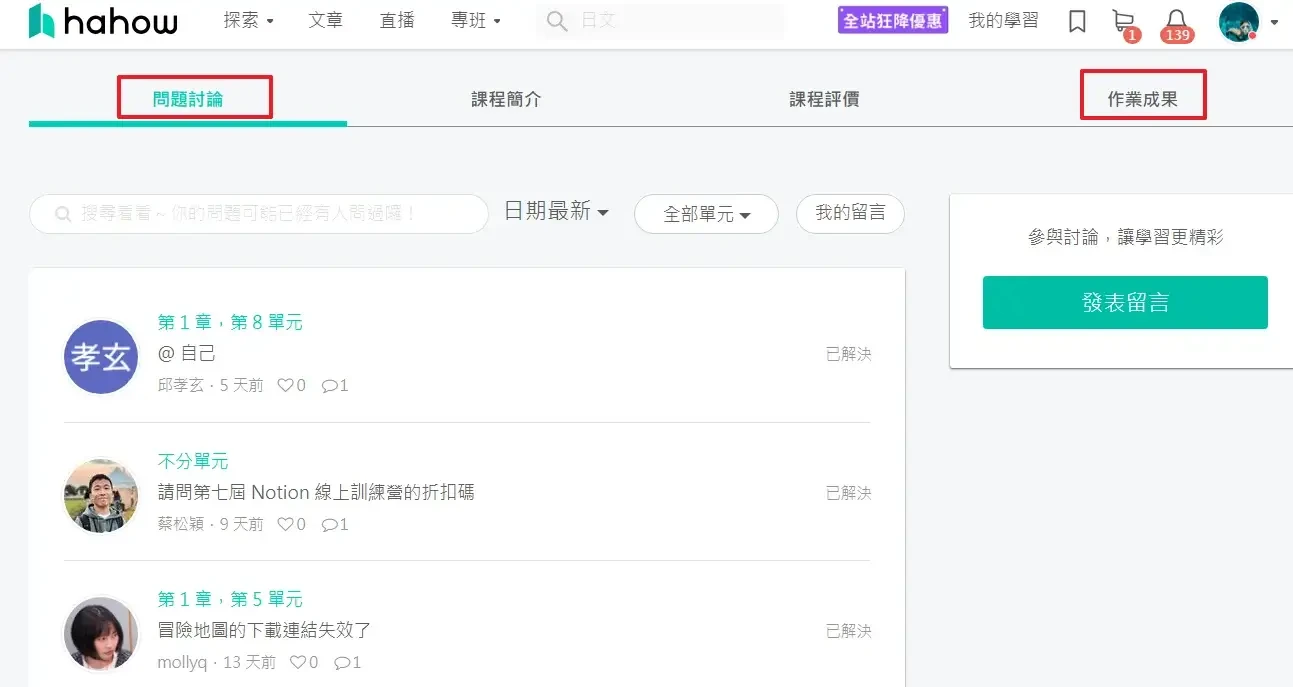Click author name 蔡松穎
The image size is (1293, 687).
click(181, 524)
